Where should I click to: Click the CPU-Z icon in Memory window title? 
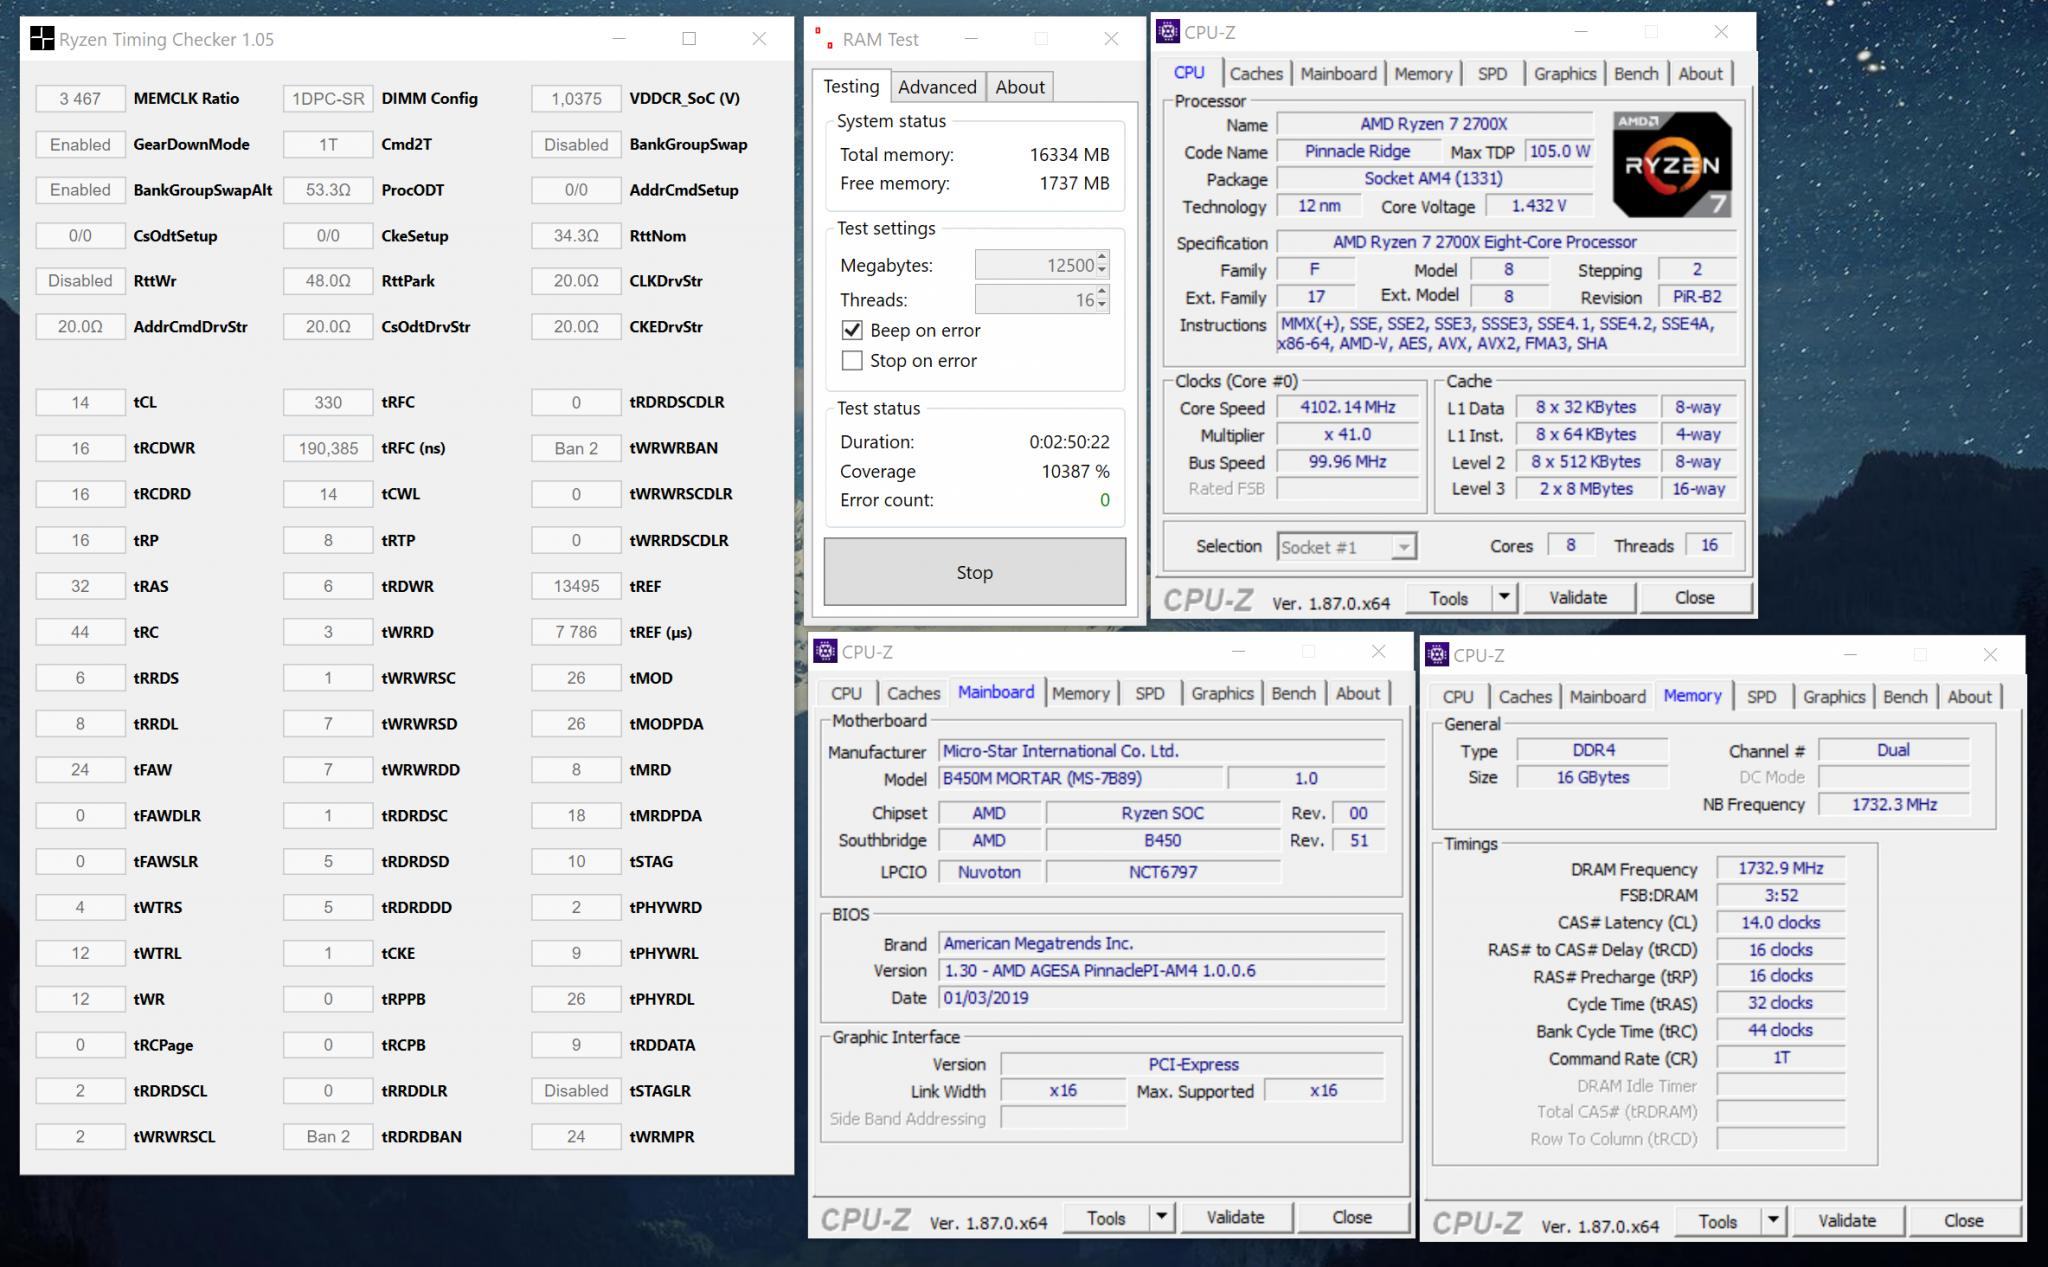click(x=1437, y=654)
